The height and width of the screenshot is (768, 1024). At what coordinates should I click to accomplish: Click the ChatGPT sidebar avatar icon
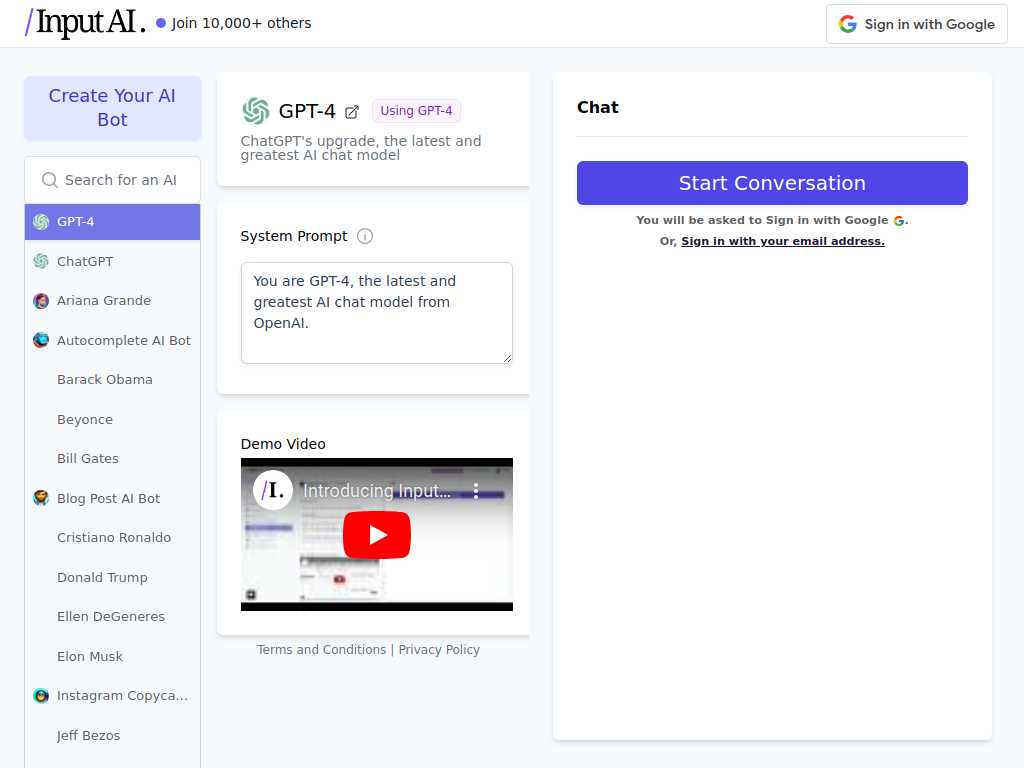point(41,261)
